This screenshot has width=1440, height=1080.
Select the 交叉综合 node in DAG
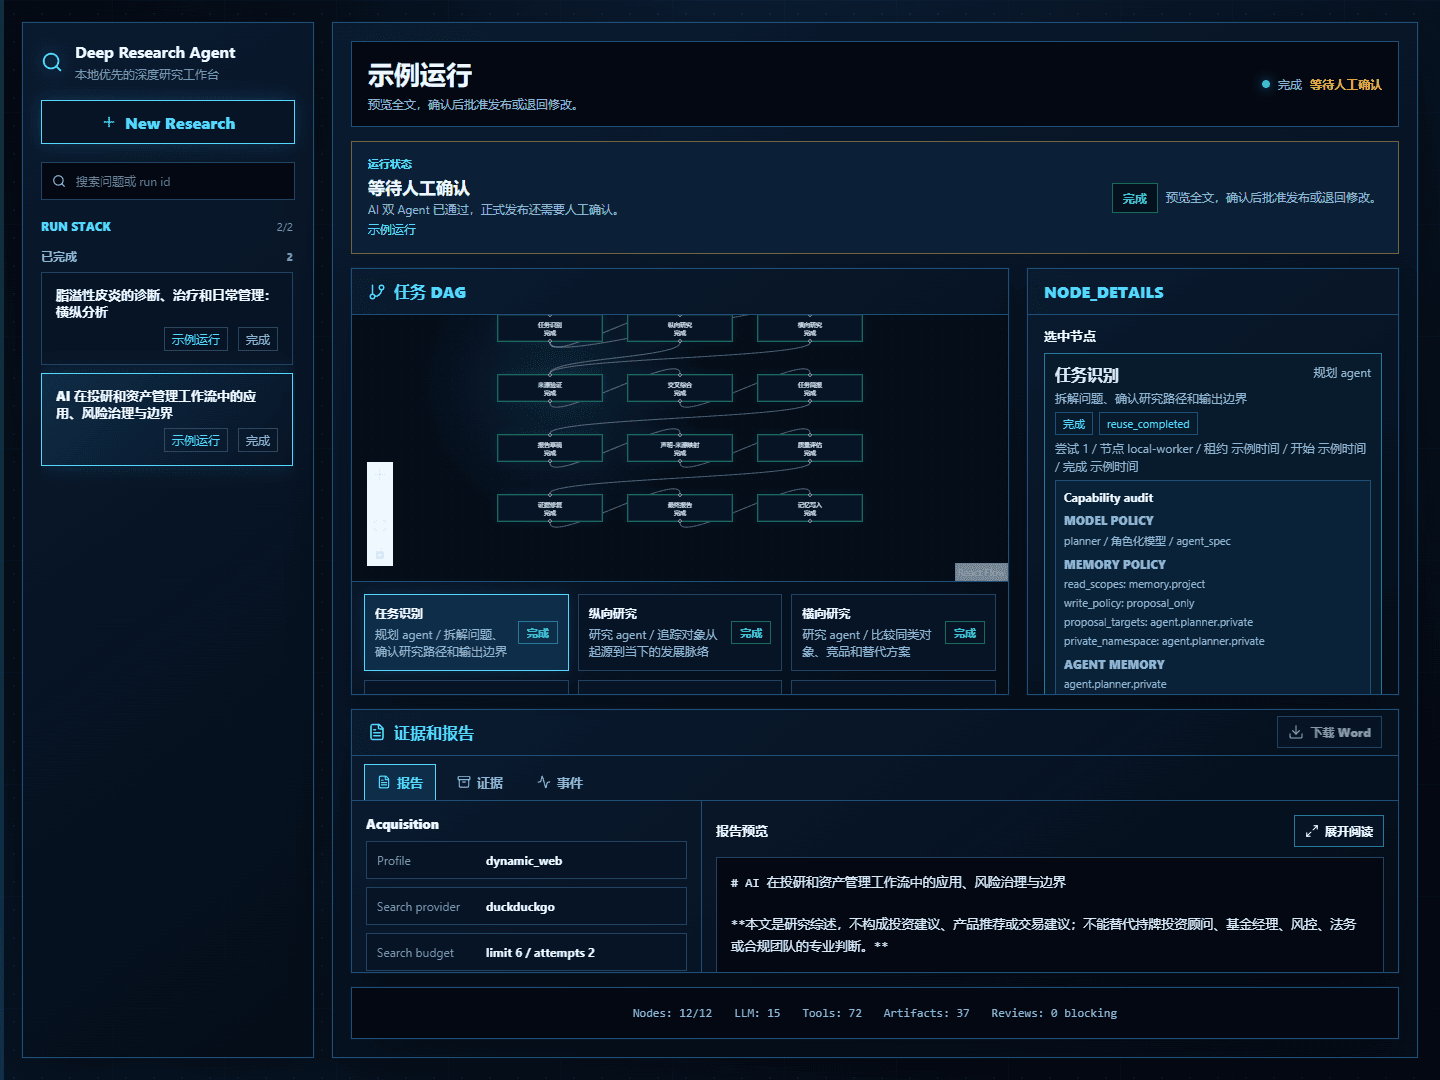(680, 388)
